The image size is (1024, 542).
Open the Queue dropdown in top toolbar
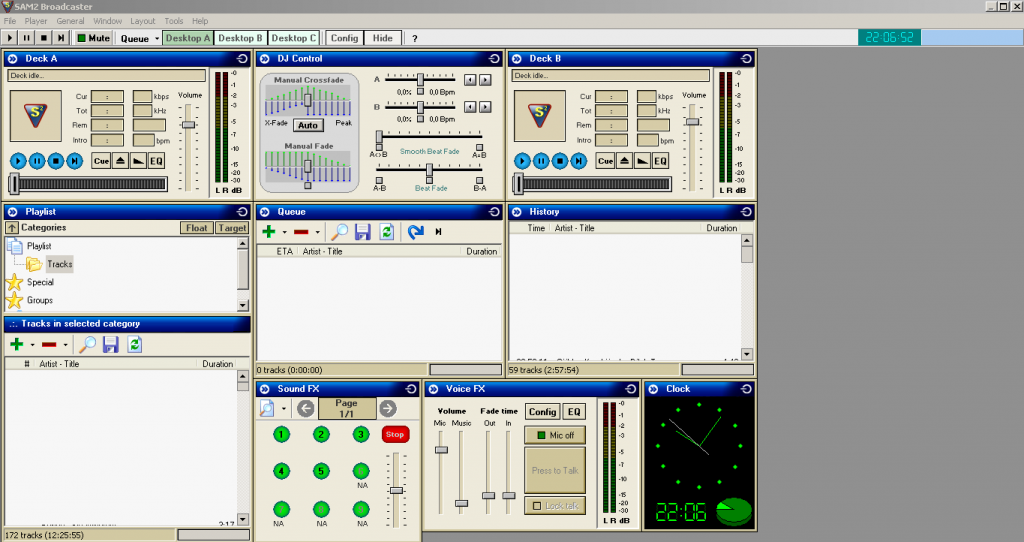pos(139,38)
